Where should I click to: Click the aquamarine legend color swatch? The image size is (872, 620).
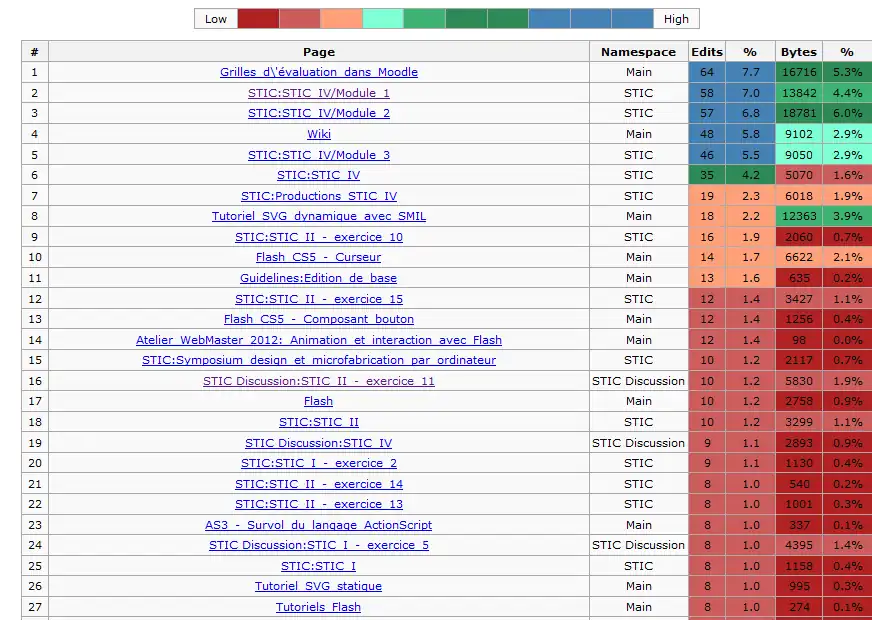383,19
